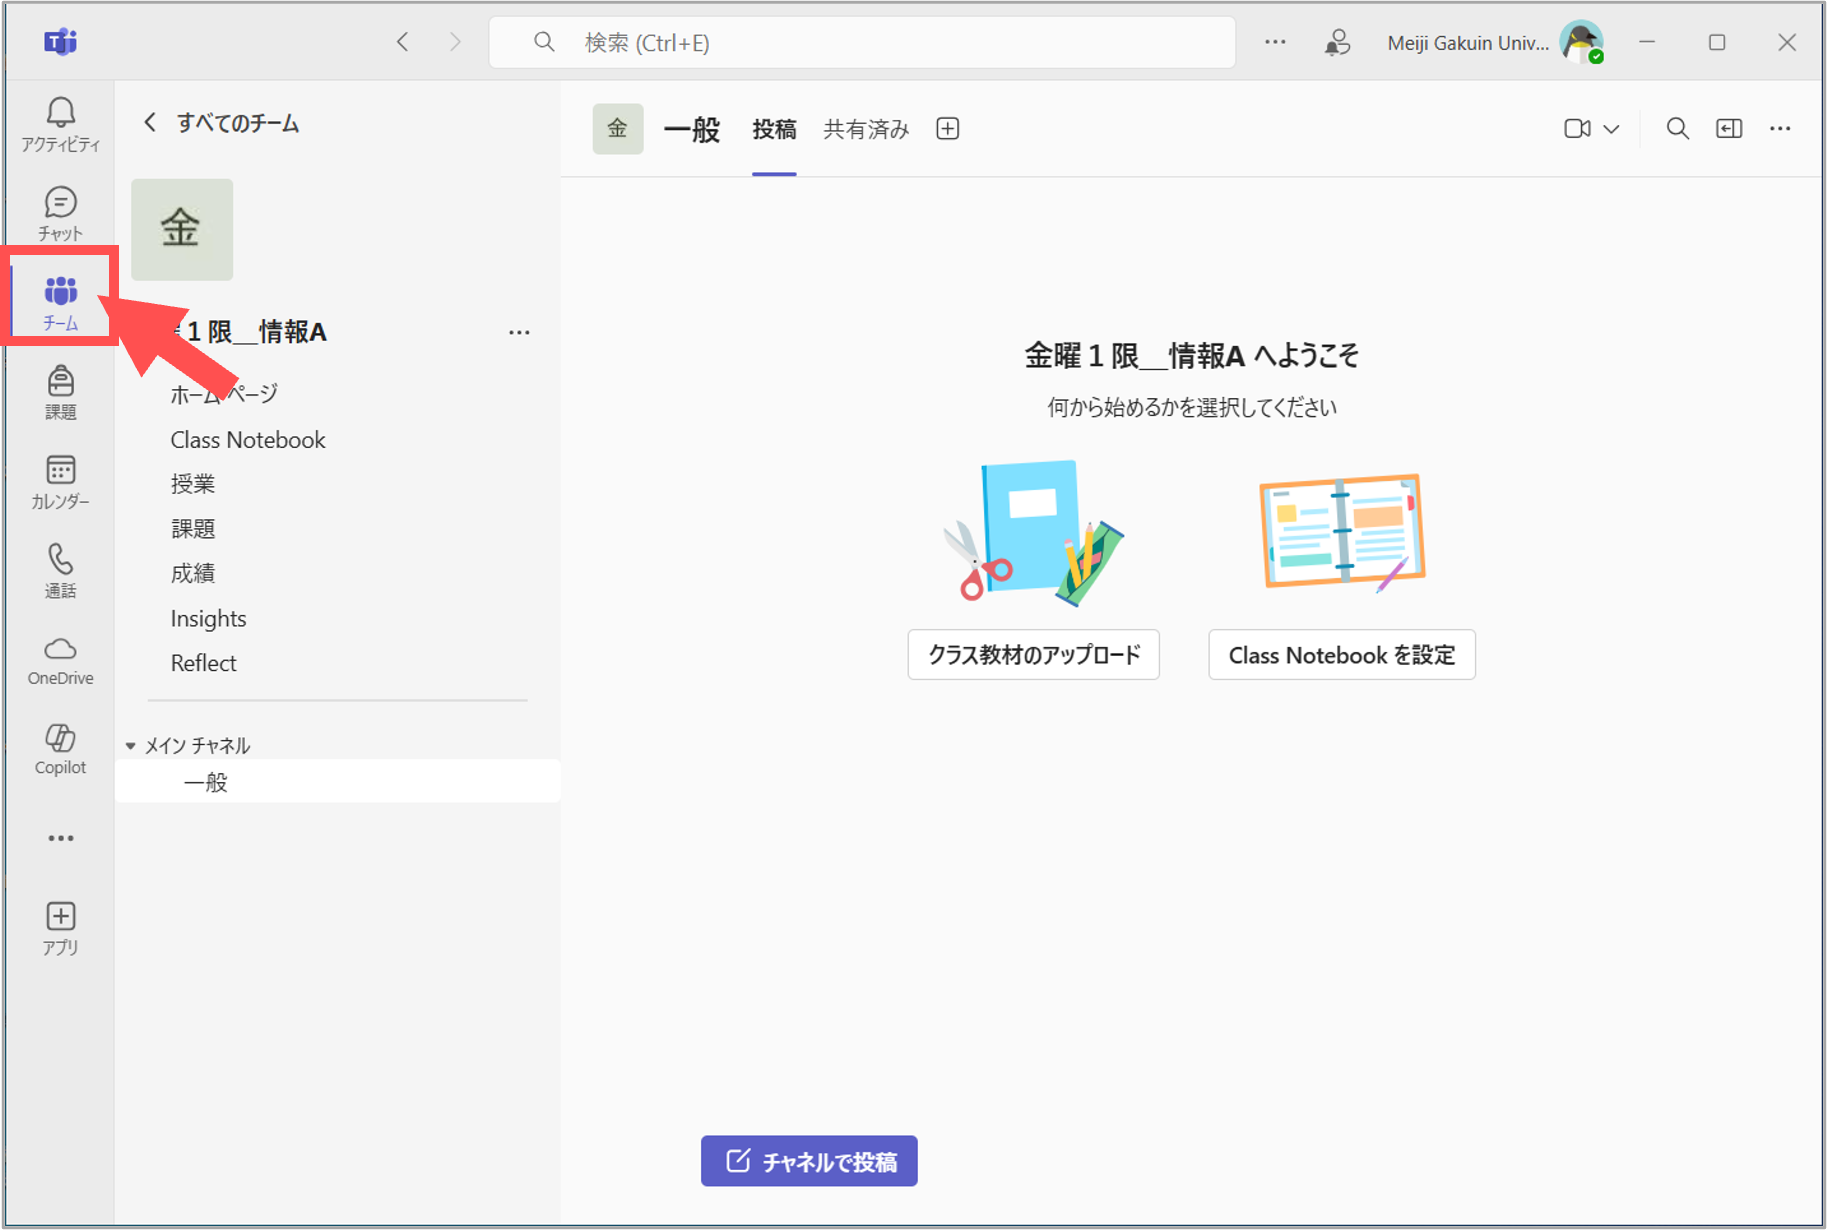Click Class Notebook を設定 button
1827x1230 pixels.
coord(1341,655)
